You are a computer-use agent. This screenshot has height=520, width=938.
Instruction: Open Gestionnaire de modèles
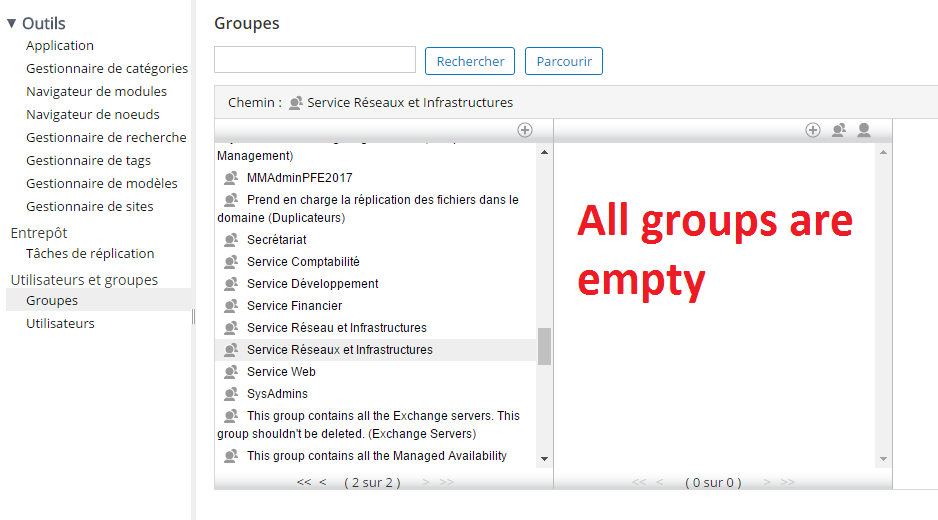[x=102, y=183]
